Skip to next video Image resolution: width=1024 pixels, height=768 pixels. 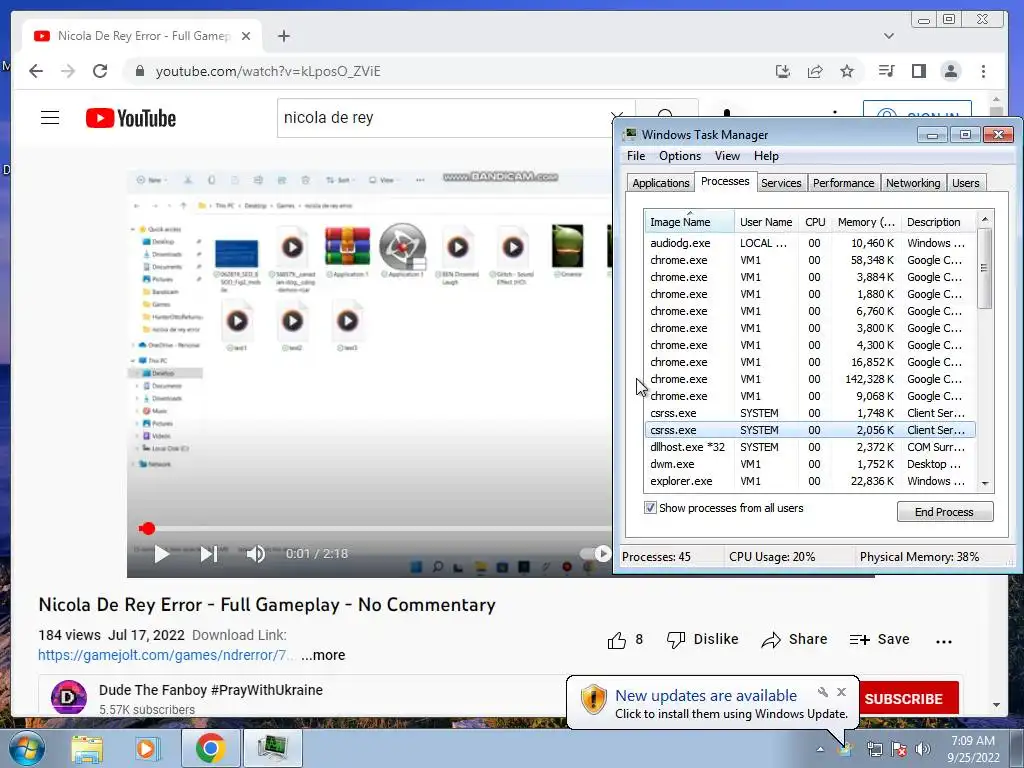coord(209,554)
